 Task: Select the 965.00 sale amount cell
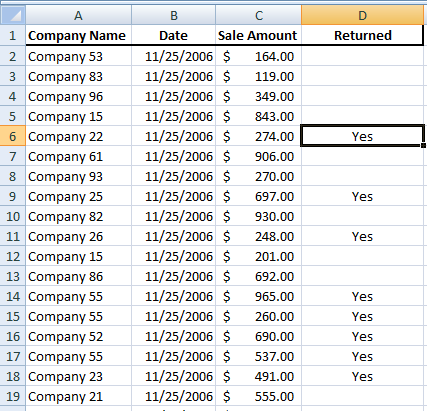[259, 296]
